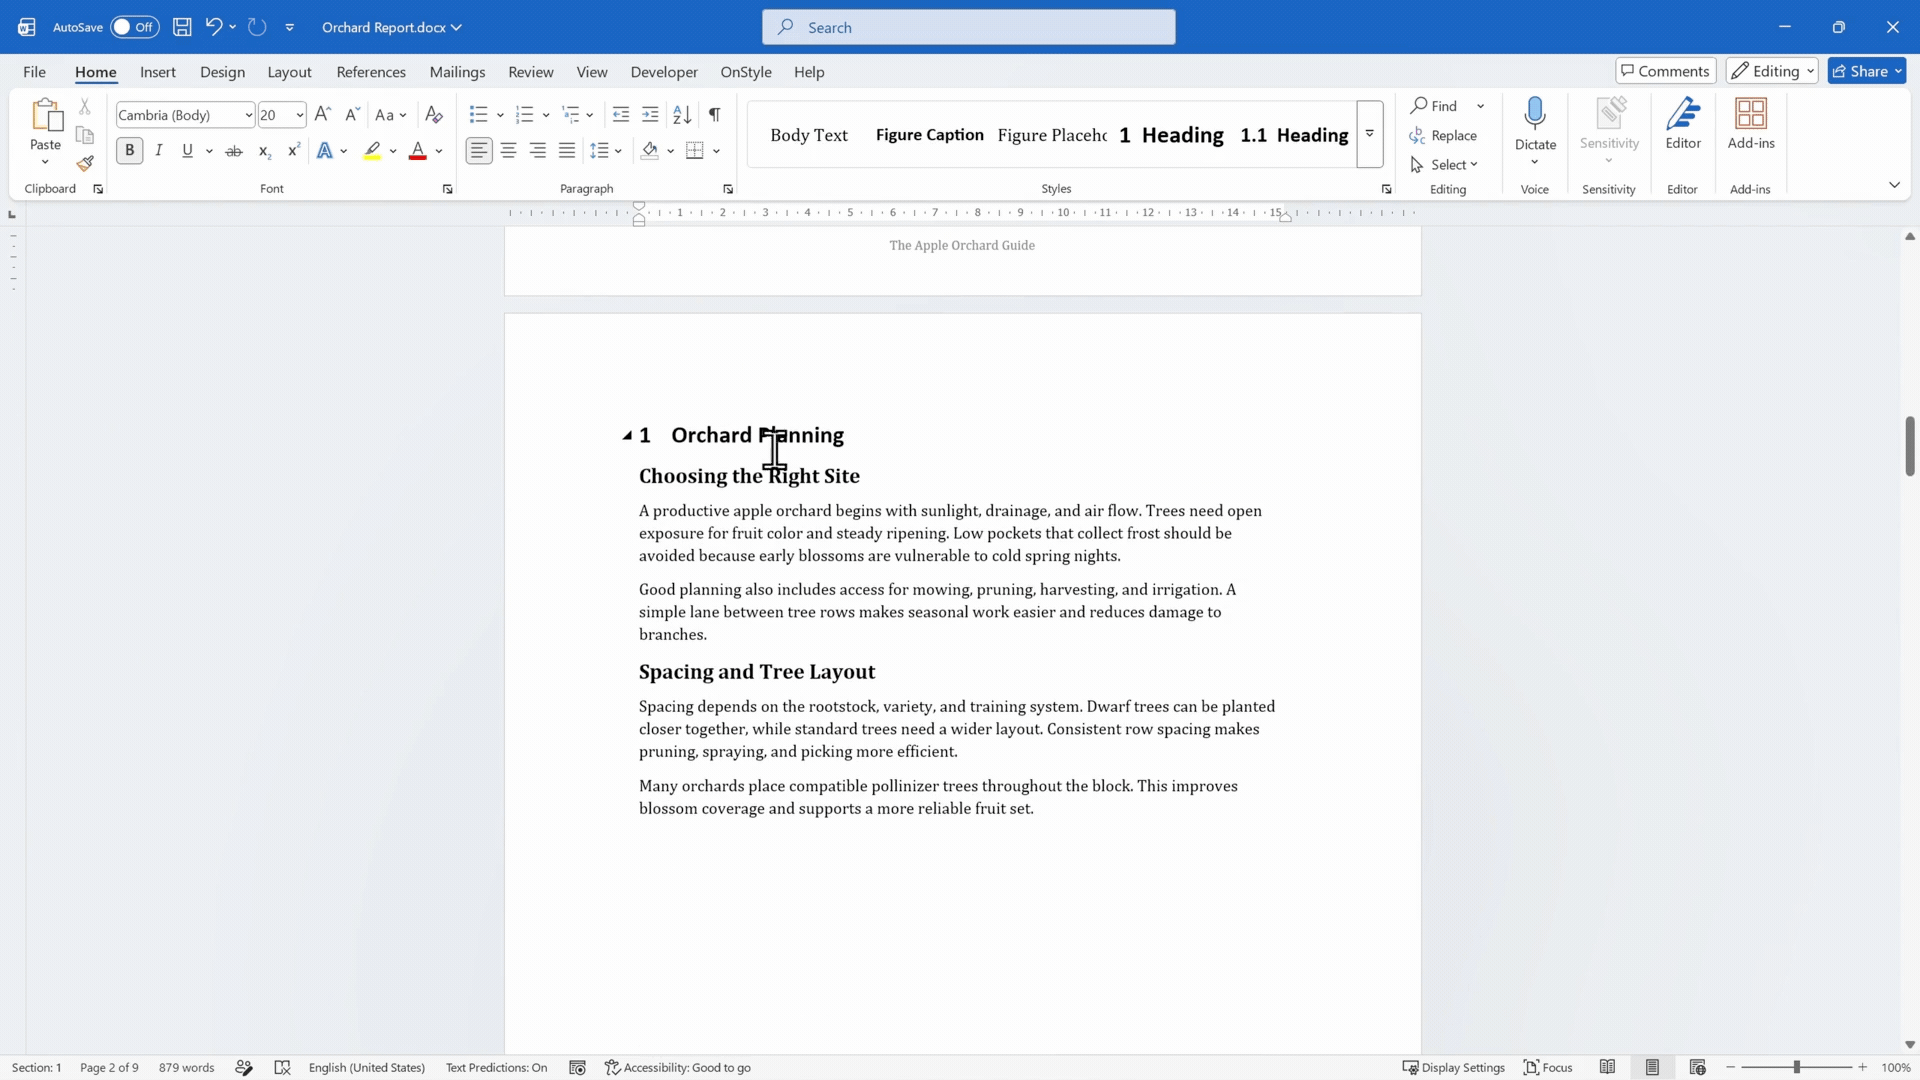Image resolution: width=1920 pixels, height=1080 pixels.
Task: Click Print Layout view icon
Action: click(x=1652, y=1067)
